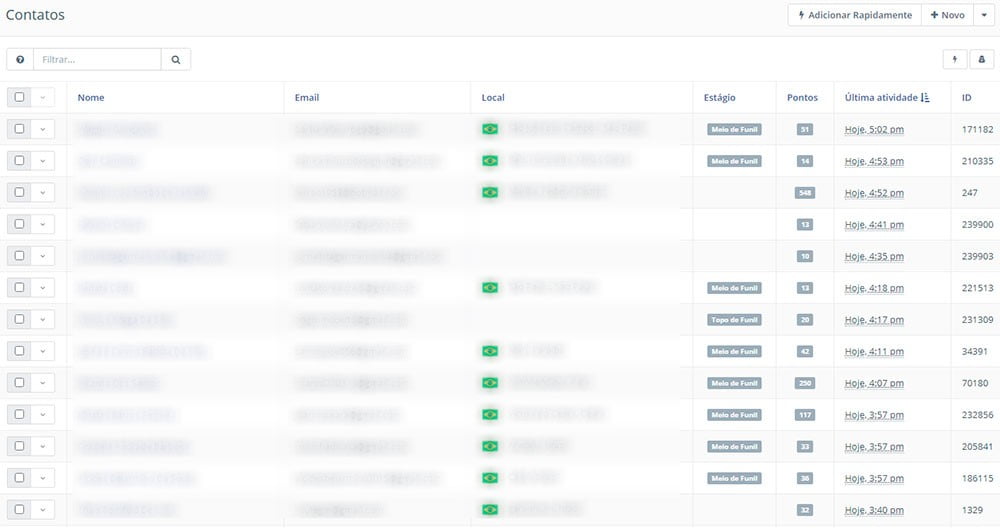Click the 548 points badge
This screenshot has height=528, width=1000.
click(805, 193)
